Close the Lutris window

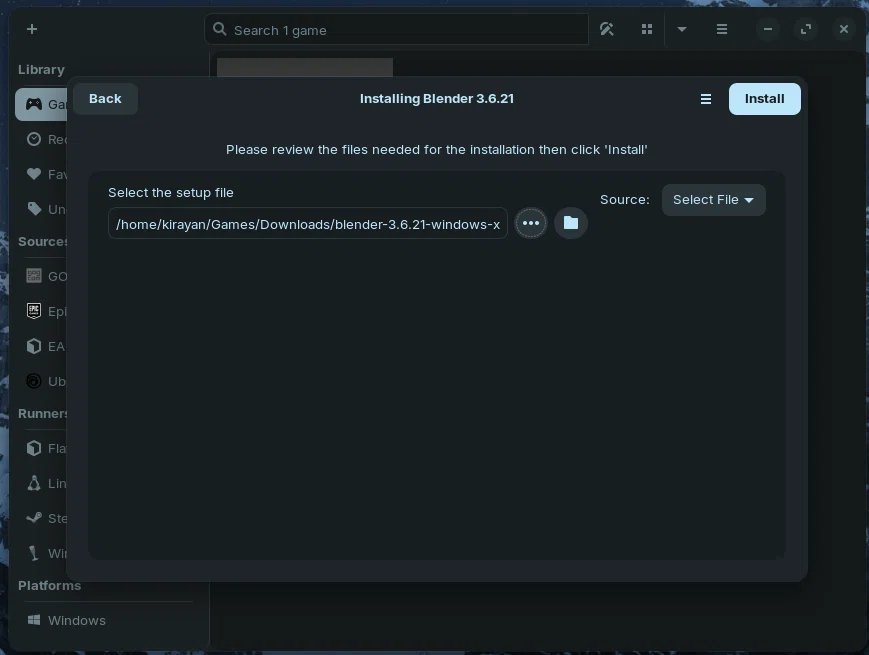click(x=844, y=29)
